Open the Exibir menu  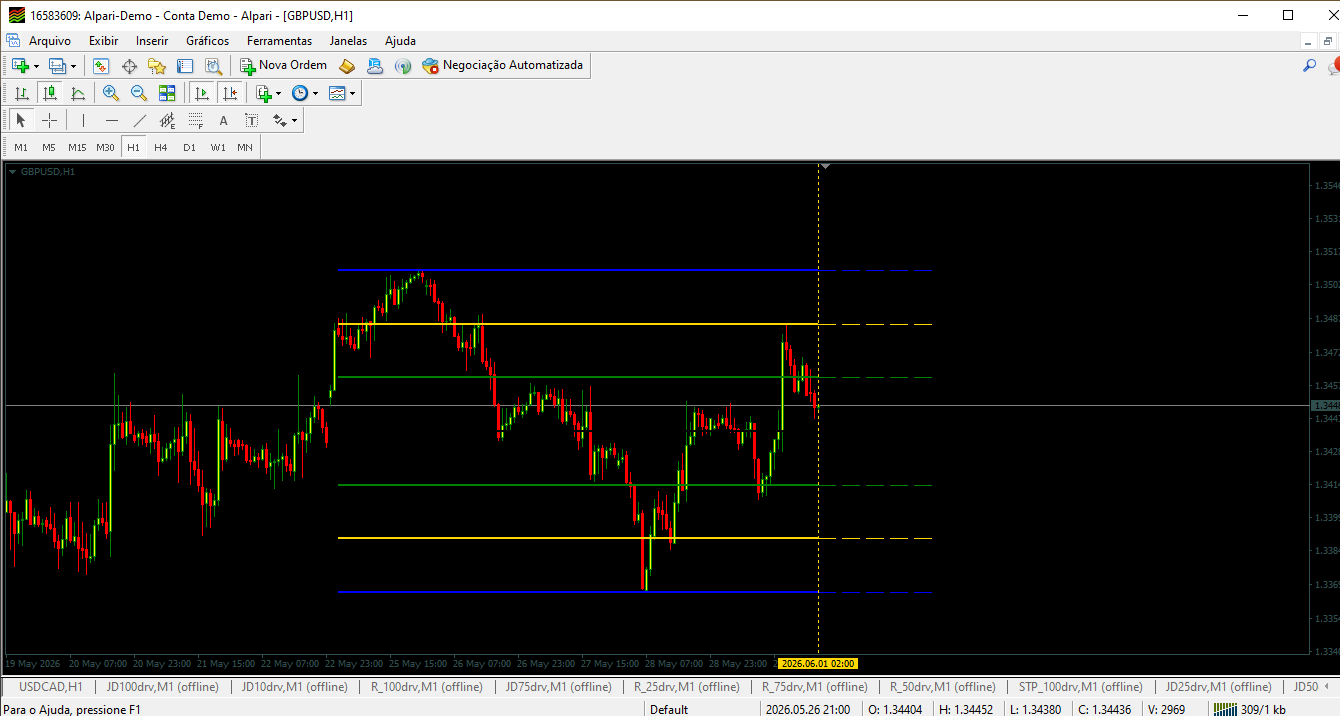click(103, 41)
